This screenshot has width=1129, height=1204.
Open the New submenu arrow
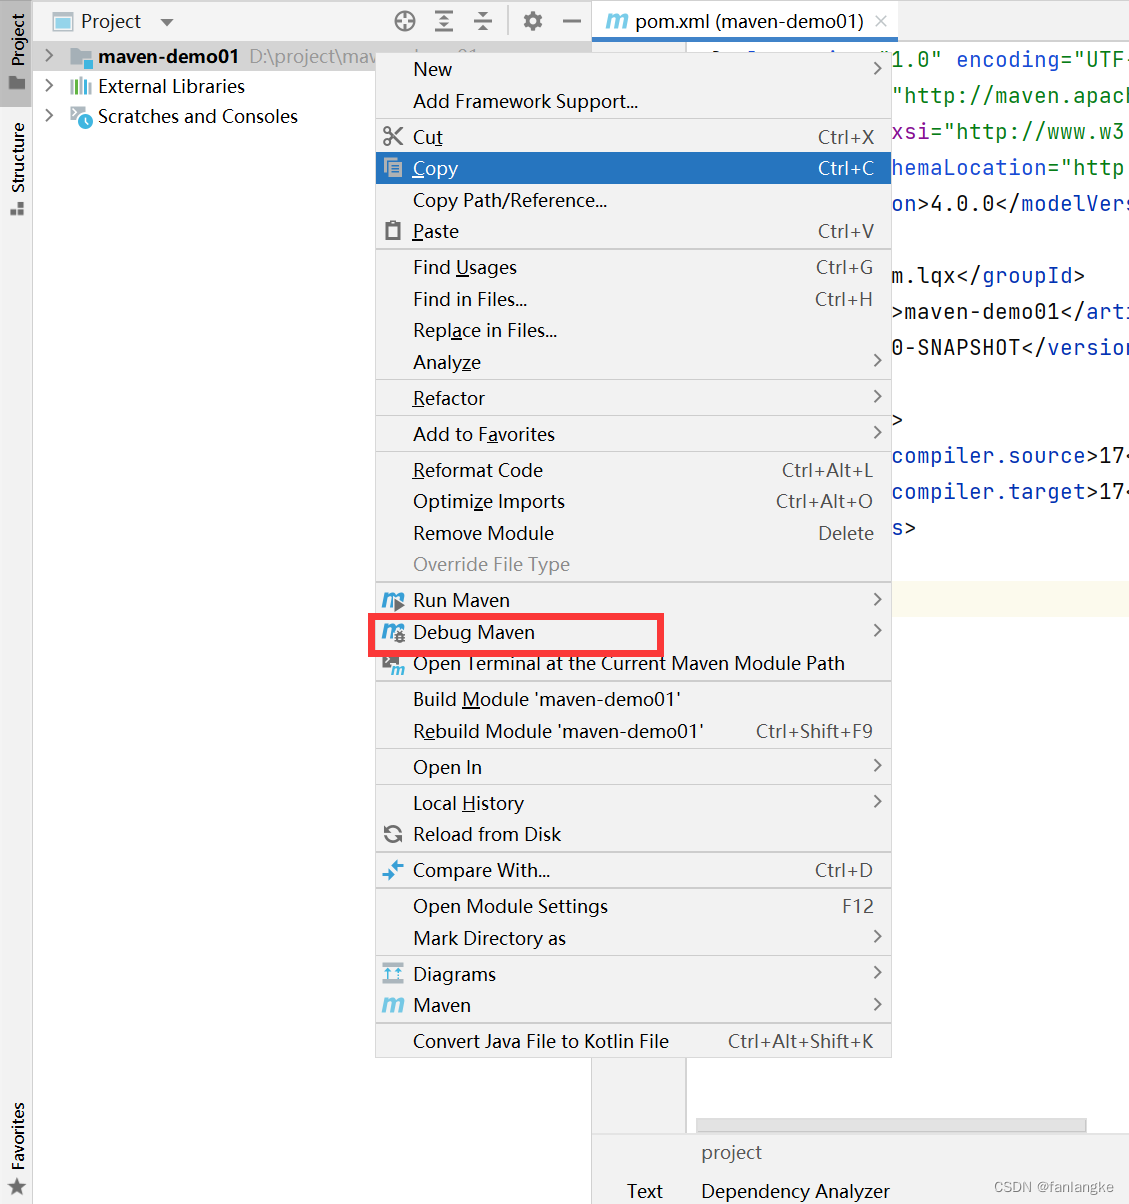[x=877, y=69]
